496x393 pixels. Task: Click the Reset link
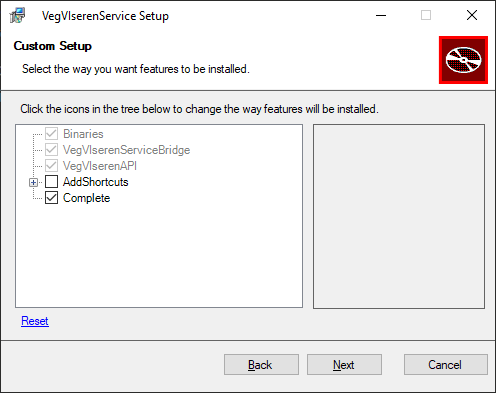pyautogui.click(x=35, y=321)
